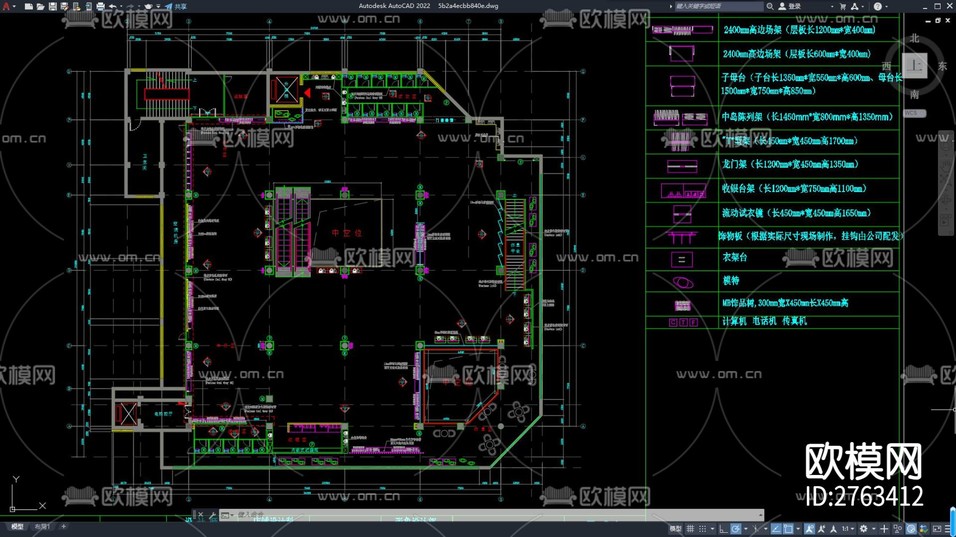Click the Share (共享) button
Viewport: 956px width, 537px height.
[176, 6]
